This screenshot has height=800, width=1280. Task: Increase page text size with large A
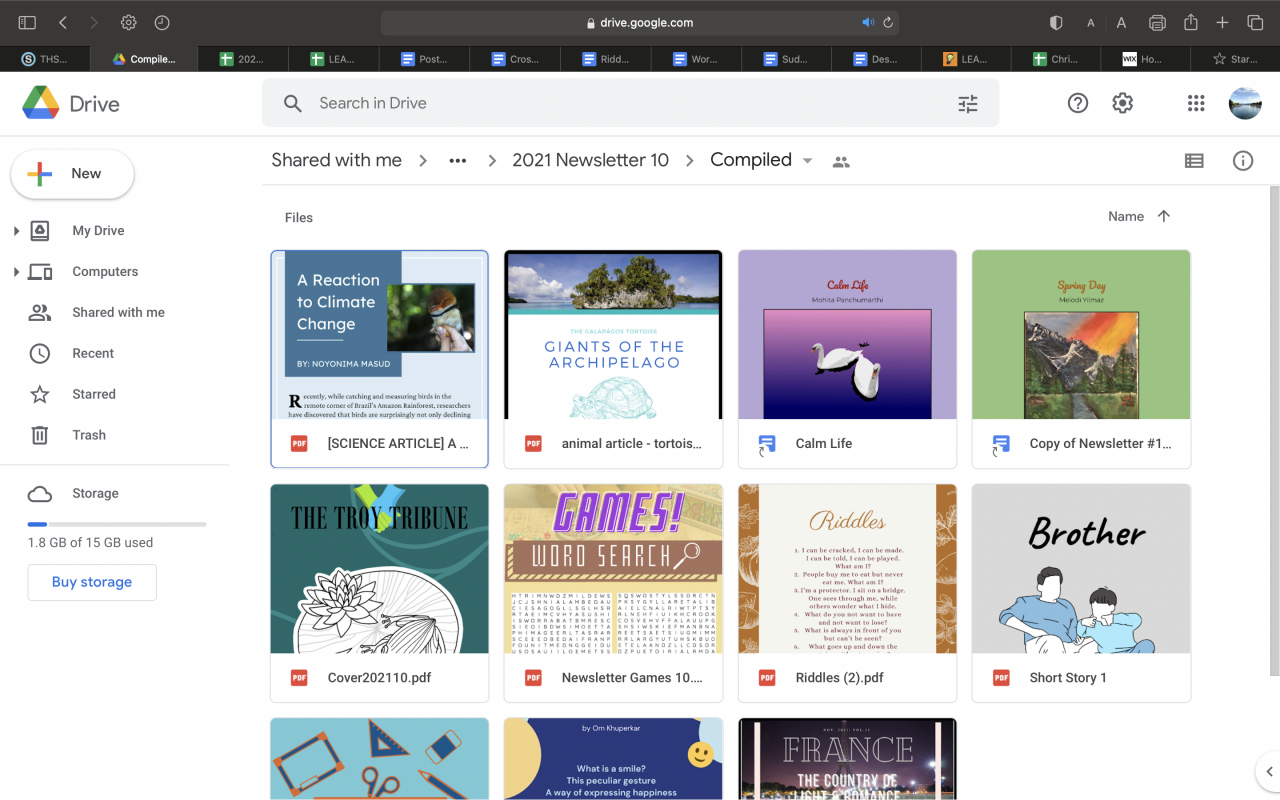point(1121,22)
